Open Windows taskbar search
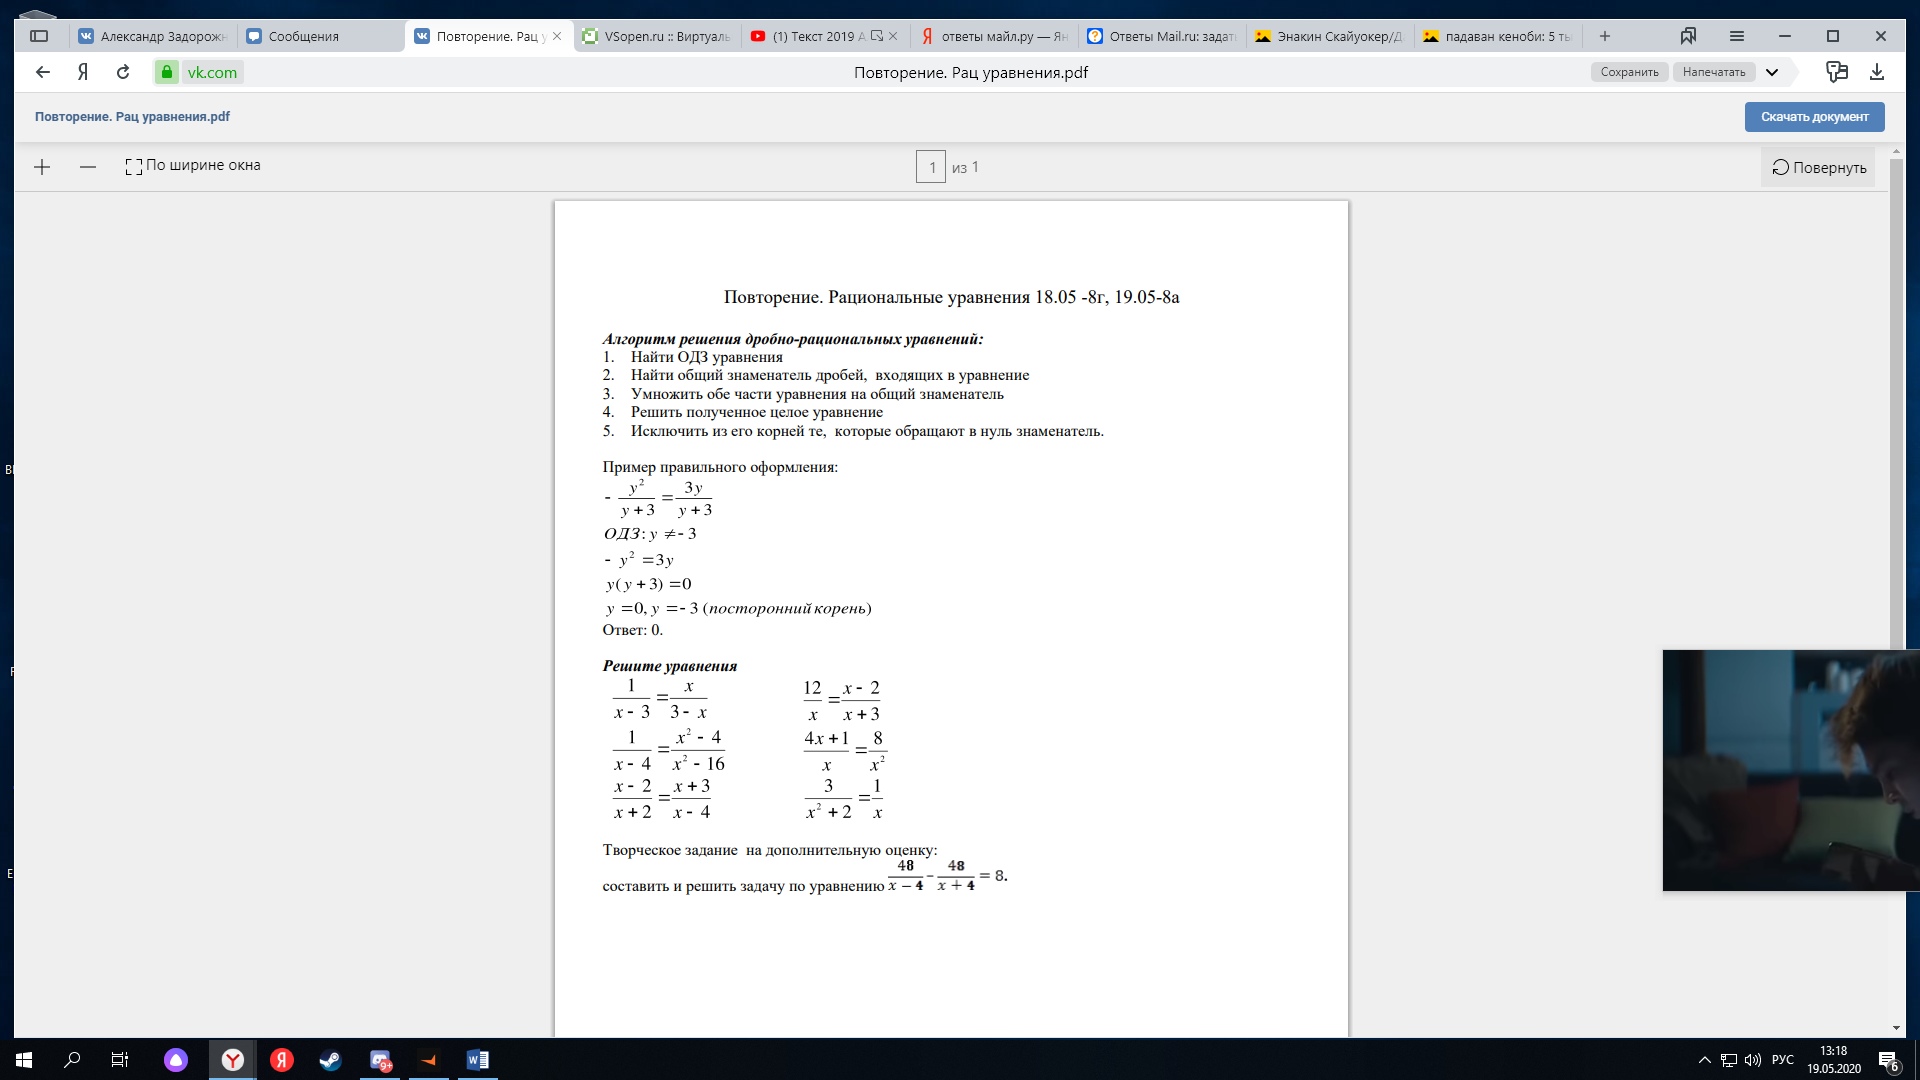Viewport: 1920px width, 1080px height. tap(72, 1060)
